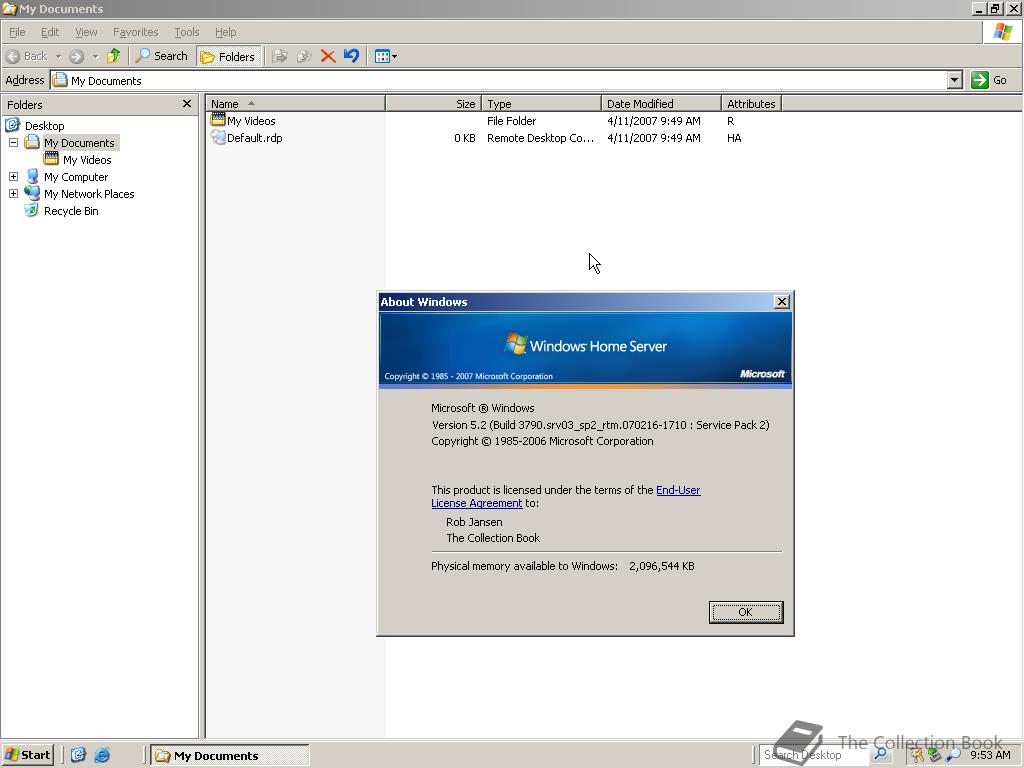The image size is (1024, 768).
Task: Sort by the Attributes column header
Action: [x=751, y=104]
